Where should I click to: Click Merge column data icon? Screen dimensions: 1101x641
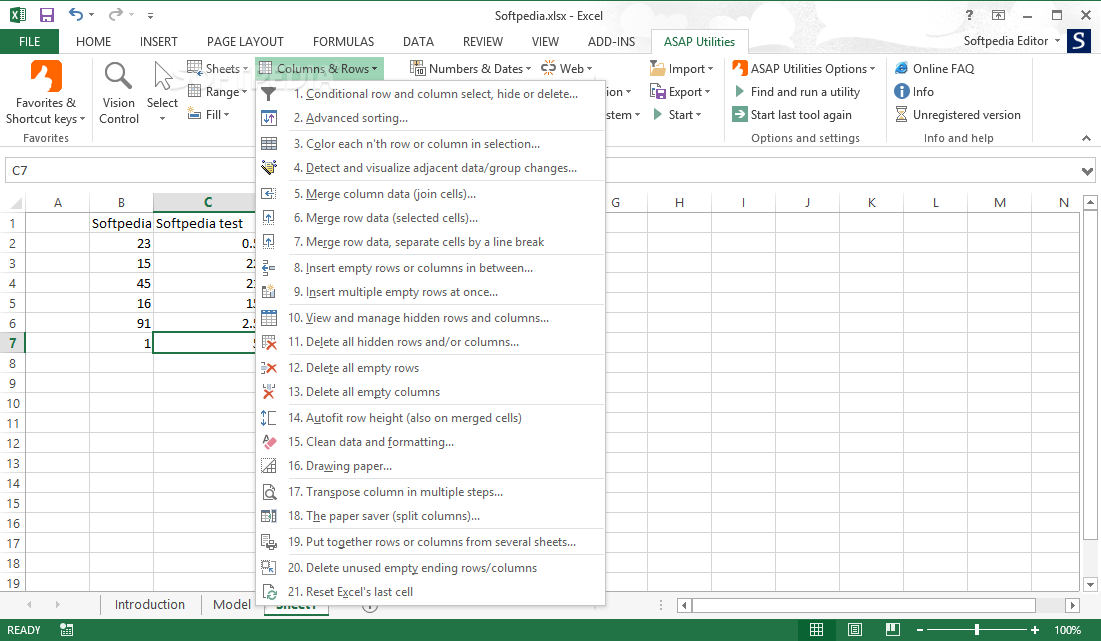tap(268, 194)
